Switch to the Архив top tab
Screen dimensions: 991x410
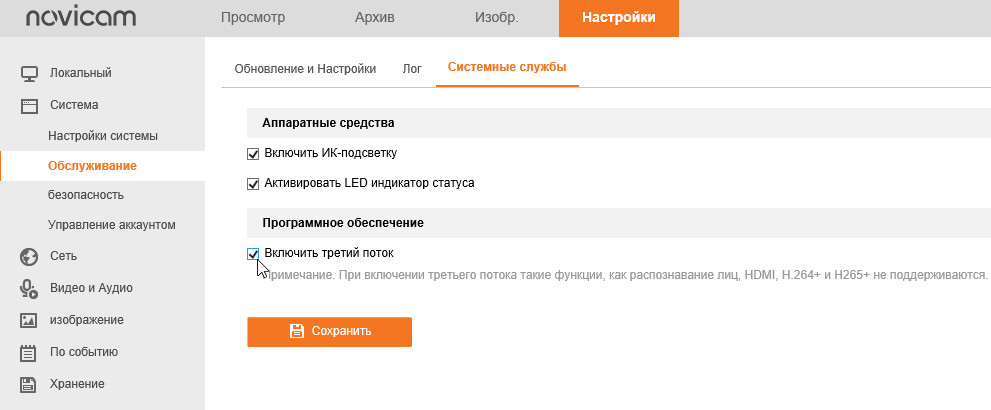(x=375, y=18)
